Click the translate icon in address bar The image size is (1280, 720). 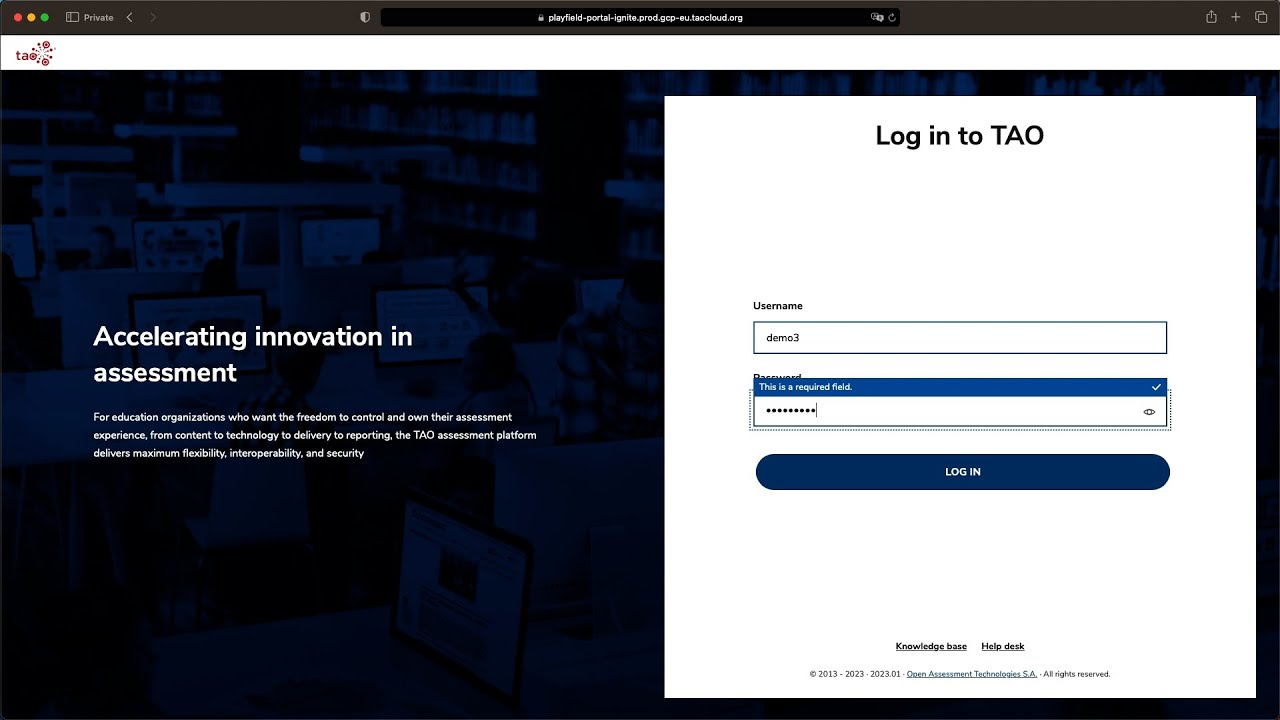(877, 17)
